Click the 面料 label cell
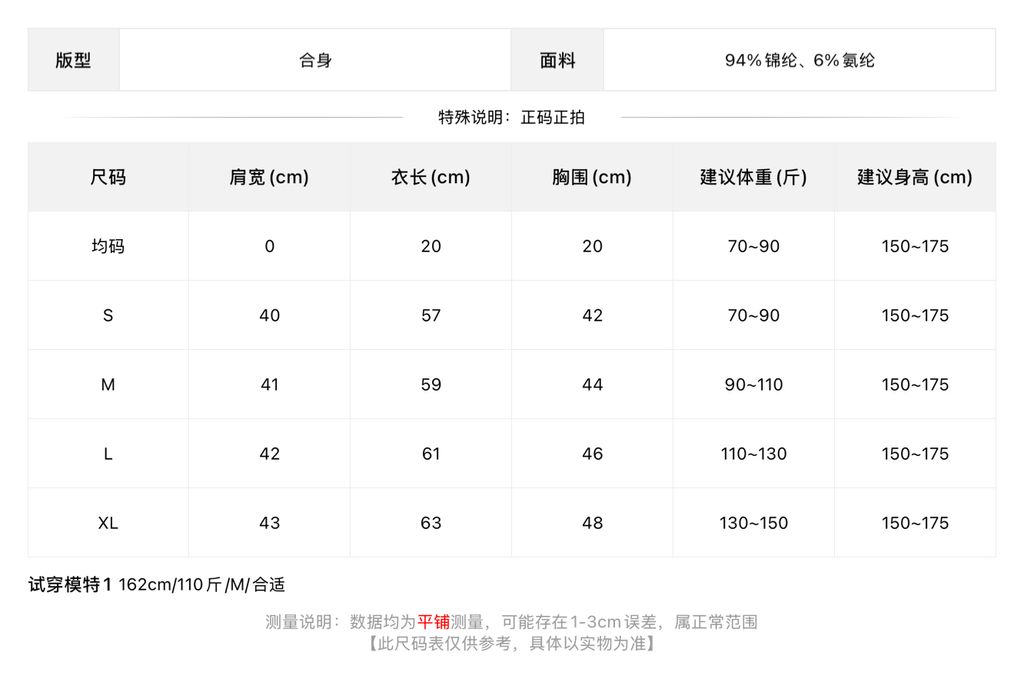Viewport: 1024px width, 682px height. click(557, 60)
